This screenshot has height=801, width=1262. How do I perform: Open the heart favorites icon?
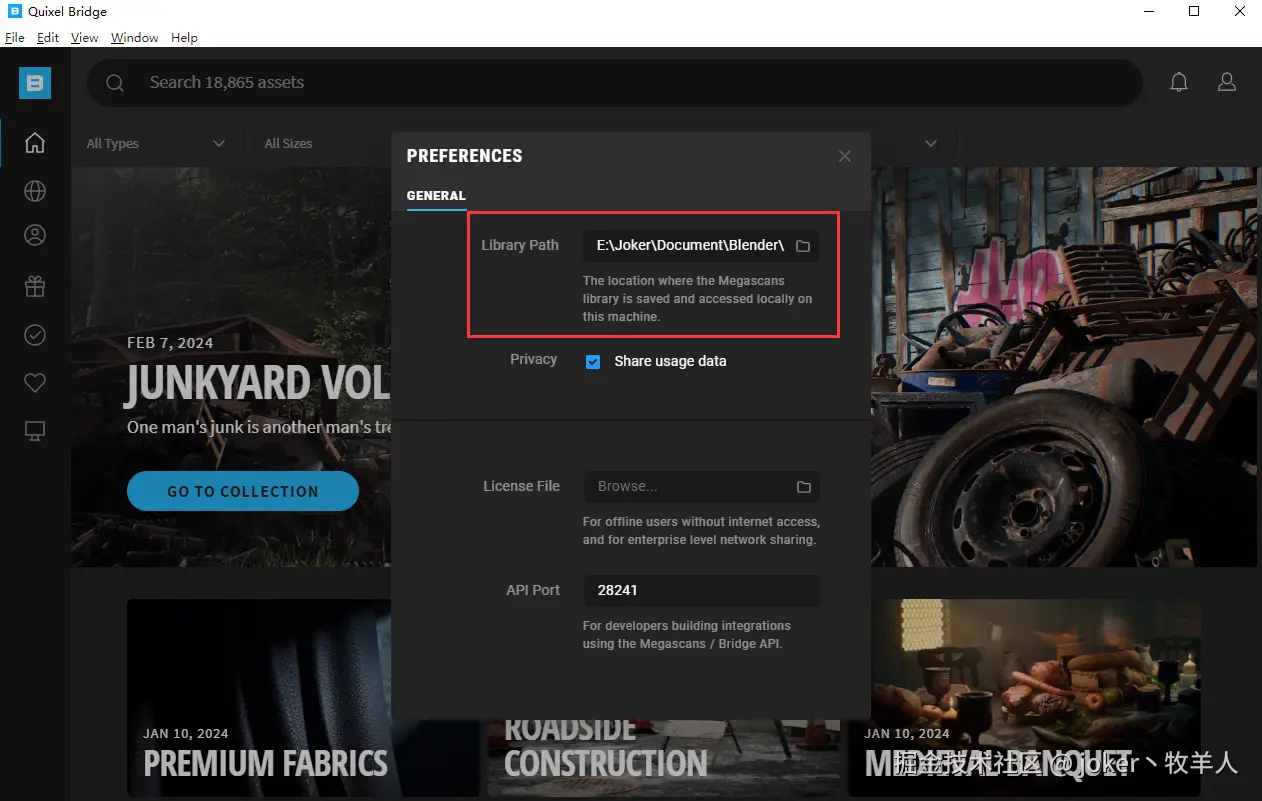tap(35, 383)
